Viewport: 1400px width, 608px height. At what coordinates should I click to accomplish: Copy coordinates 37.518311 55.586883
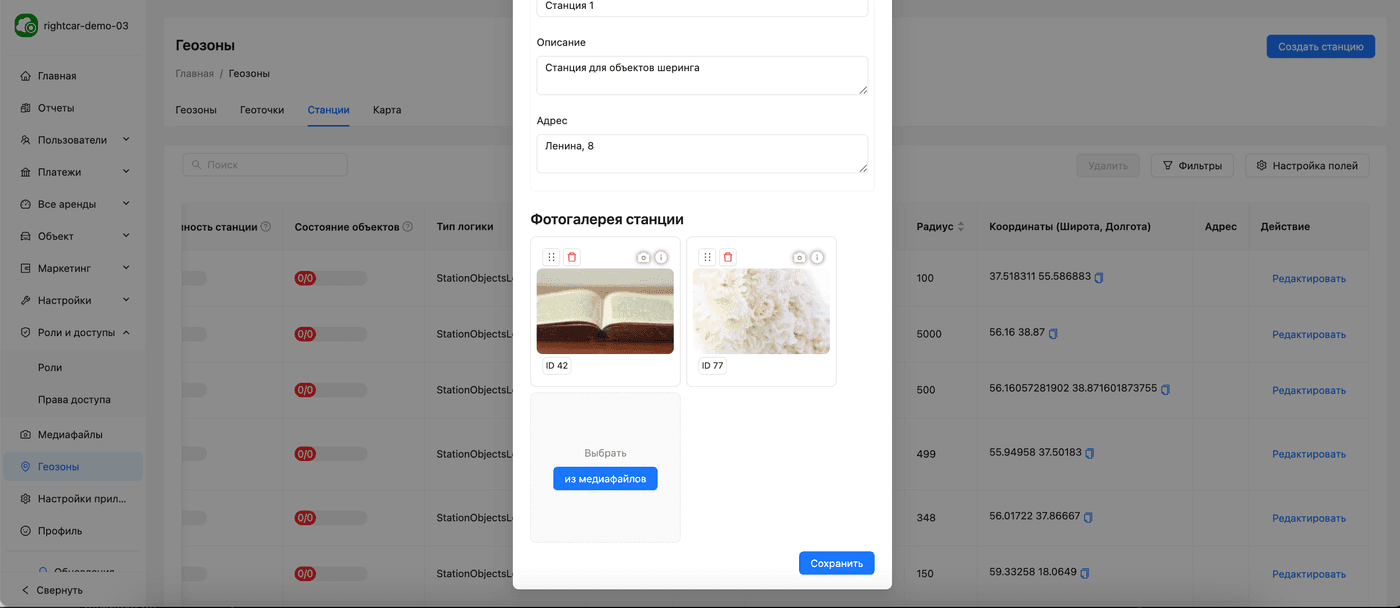pyautogui.click(x=1099, y=277)
